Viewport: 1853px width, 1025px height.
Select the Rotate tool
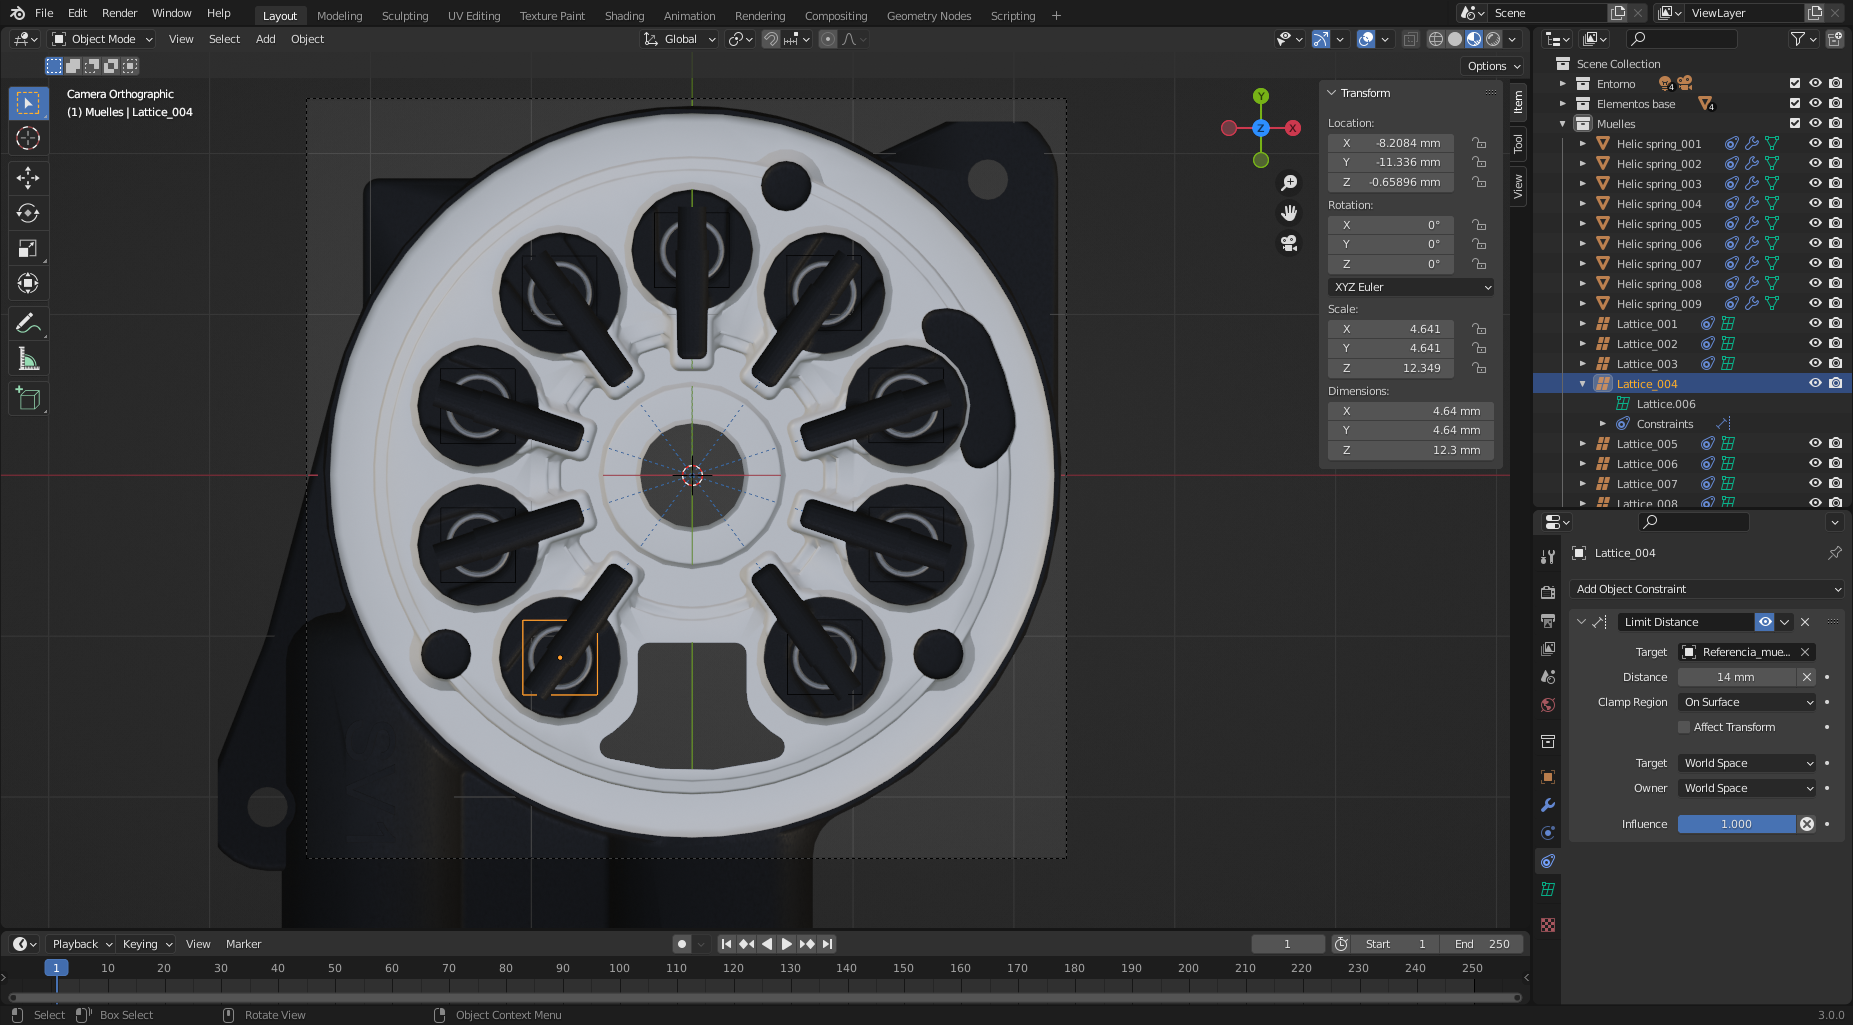coord(28,213)
